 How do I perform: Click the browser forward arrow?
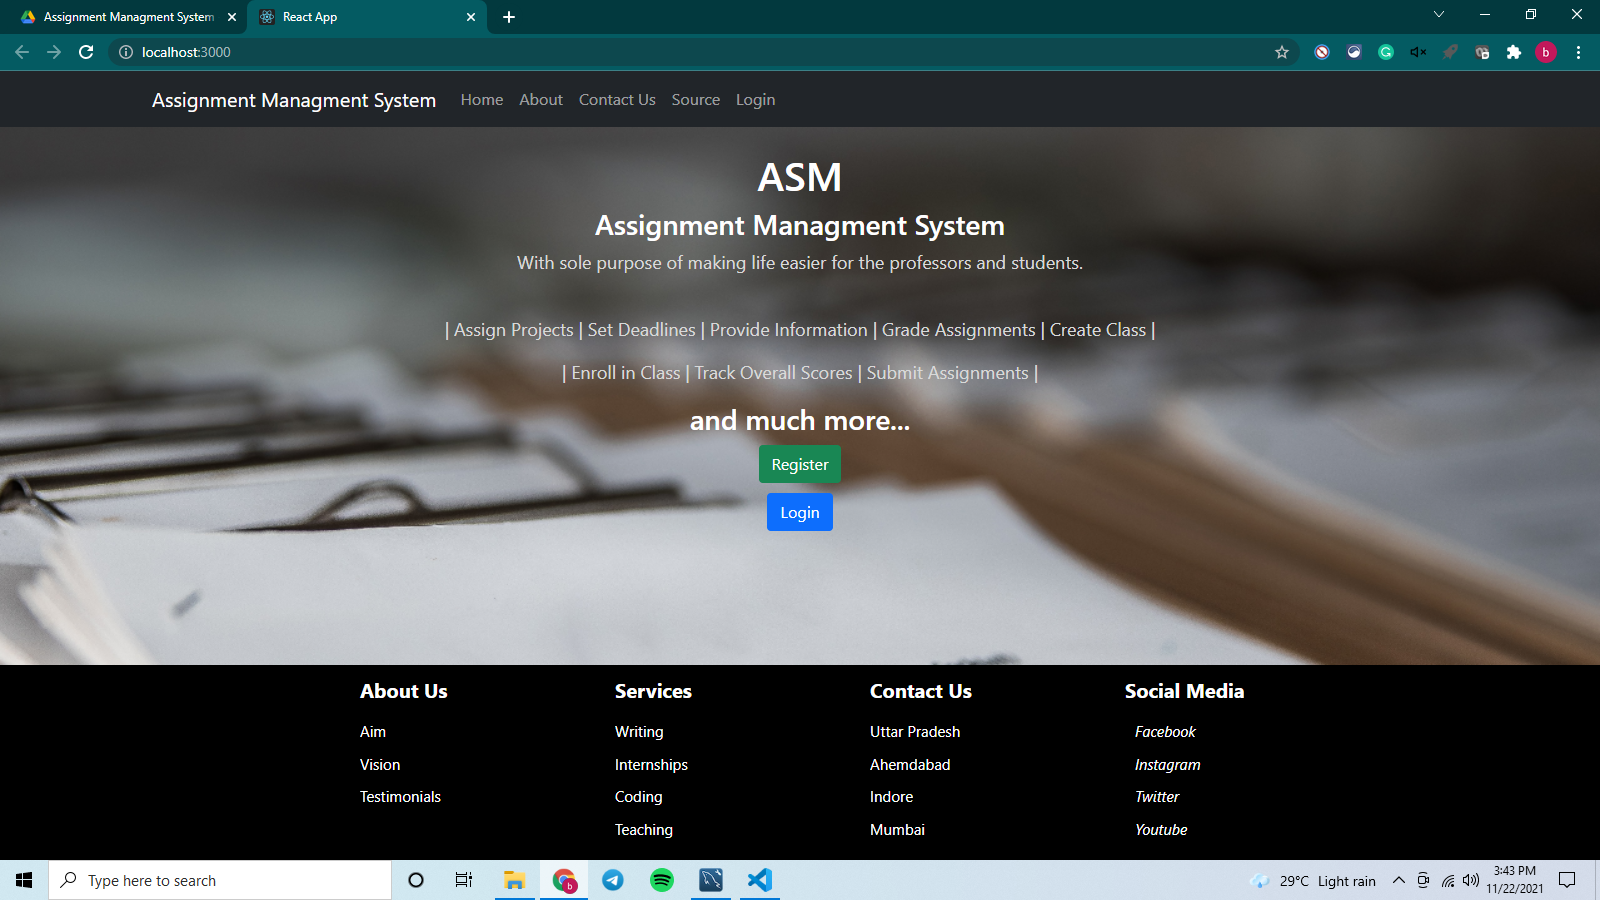click(x=54, y=52)
